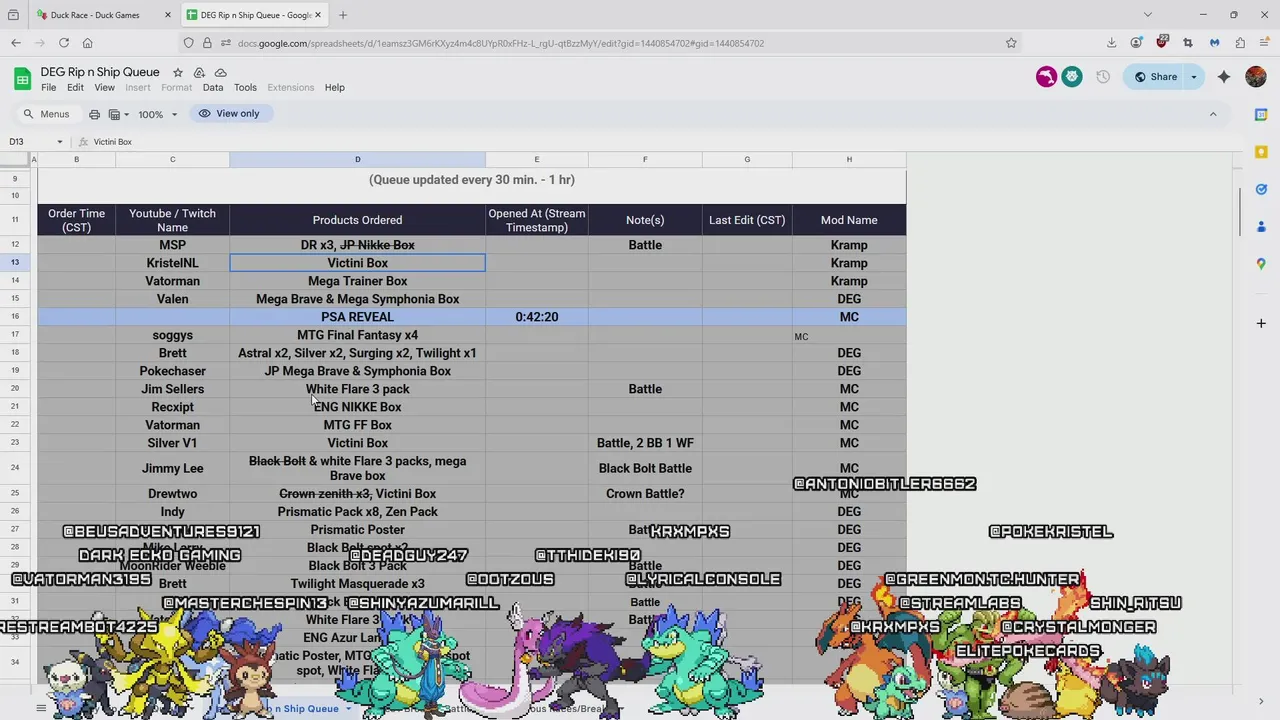The height and width of the screenshot is (720, 1280).
Task: Open a new browser tab
Action: point(343,15)
